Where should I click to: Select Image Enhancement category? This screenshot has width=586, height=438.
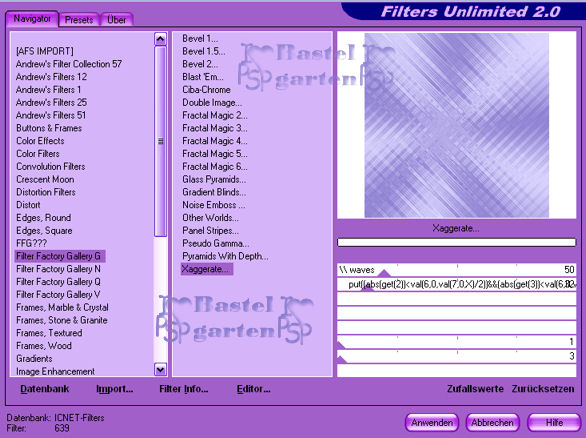coord(55,371)
